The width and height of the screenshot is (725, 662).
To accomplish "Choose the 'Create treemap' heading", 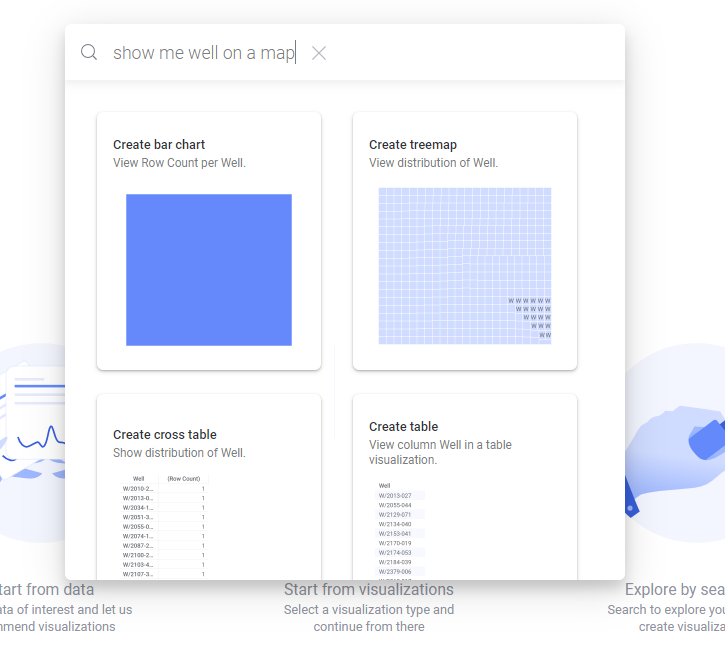I will [413, 145].
